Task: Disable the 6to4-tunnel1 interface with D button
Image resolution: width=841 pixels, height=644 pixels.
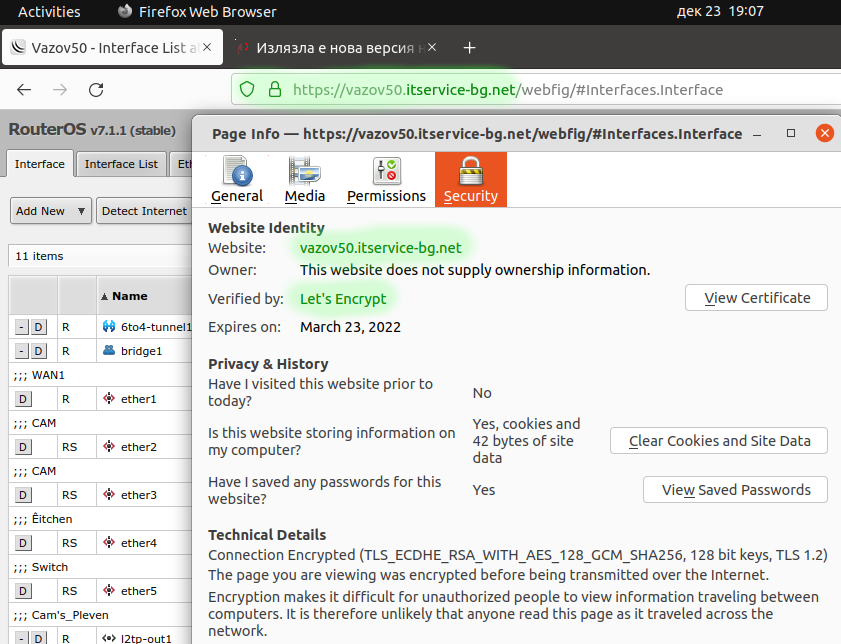Action: tap(38, 326)
